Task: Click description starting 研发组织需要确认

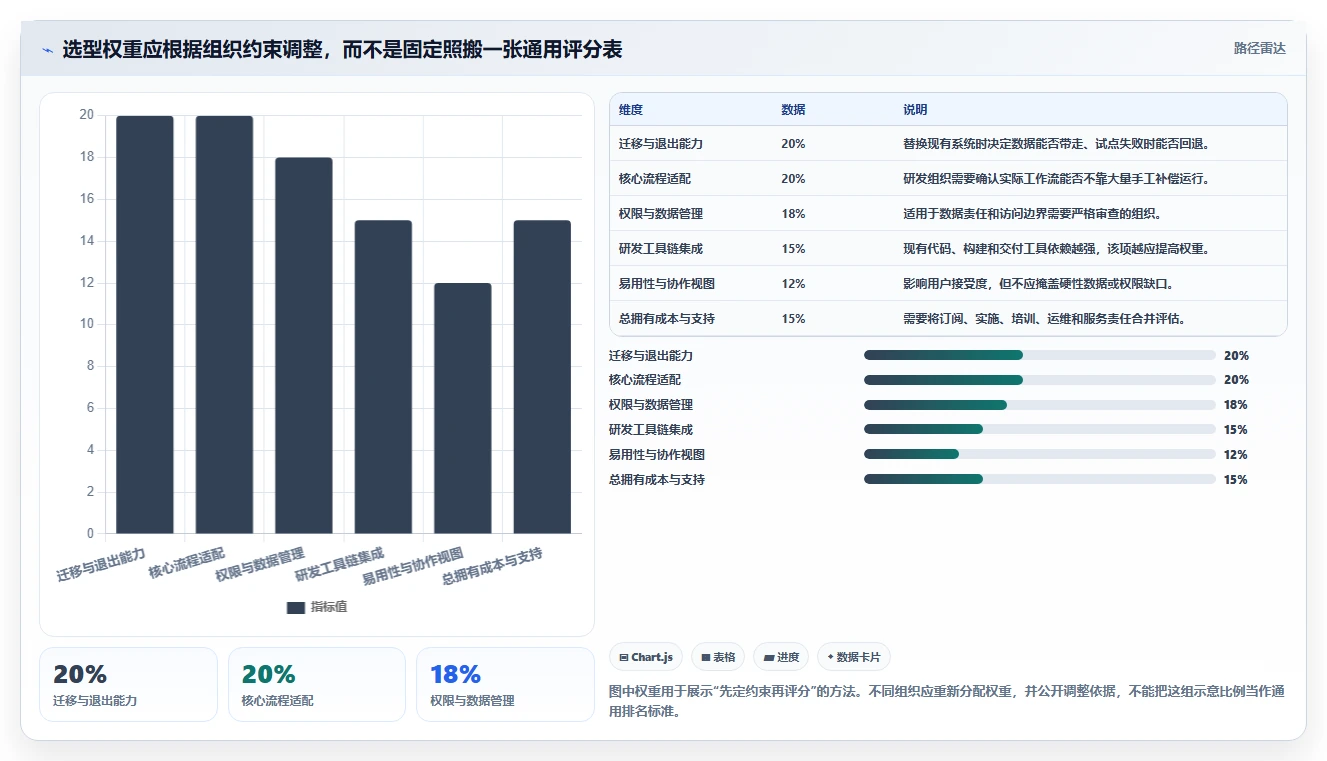Action: pos(1058,179)
